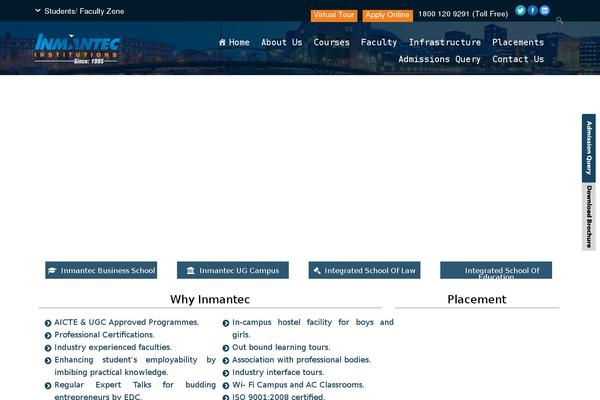
Task: Click bullet arrow beside Wi-Fi Campus line
Action: pyautogui.click(x=226, y=386)
